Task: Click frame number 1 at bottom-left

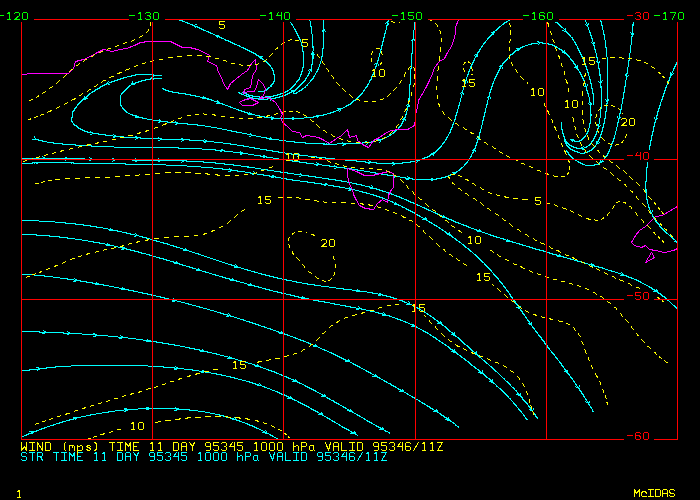Action: pyautogui.click(x=18, y=493)
